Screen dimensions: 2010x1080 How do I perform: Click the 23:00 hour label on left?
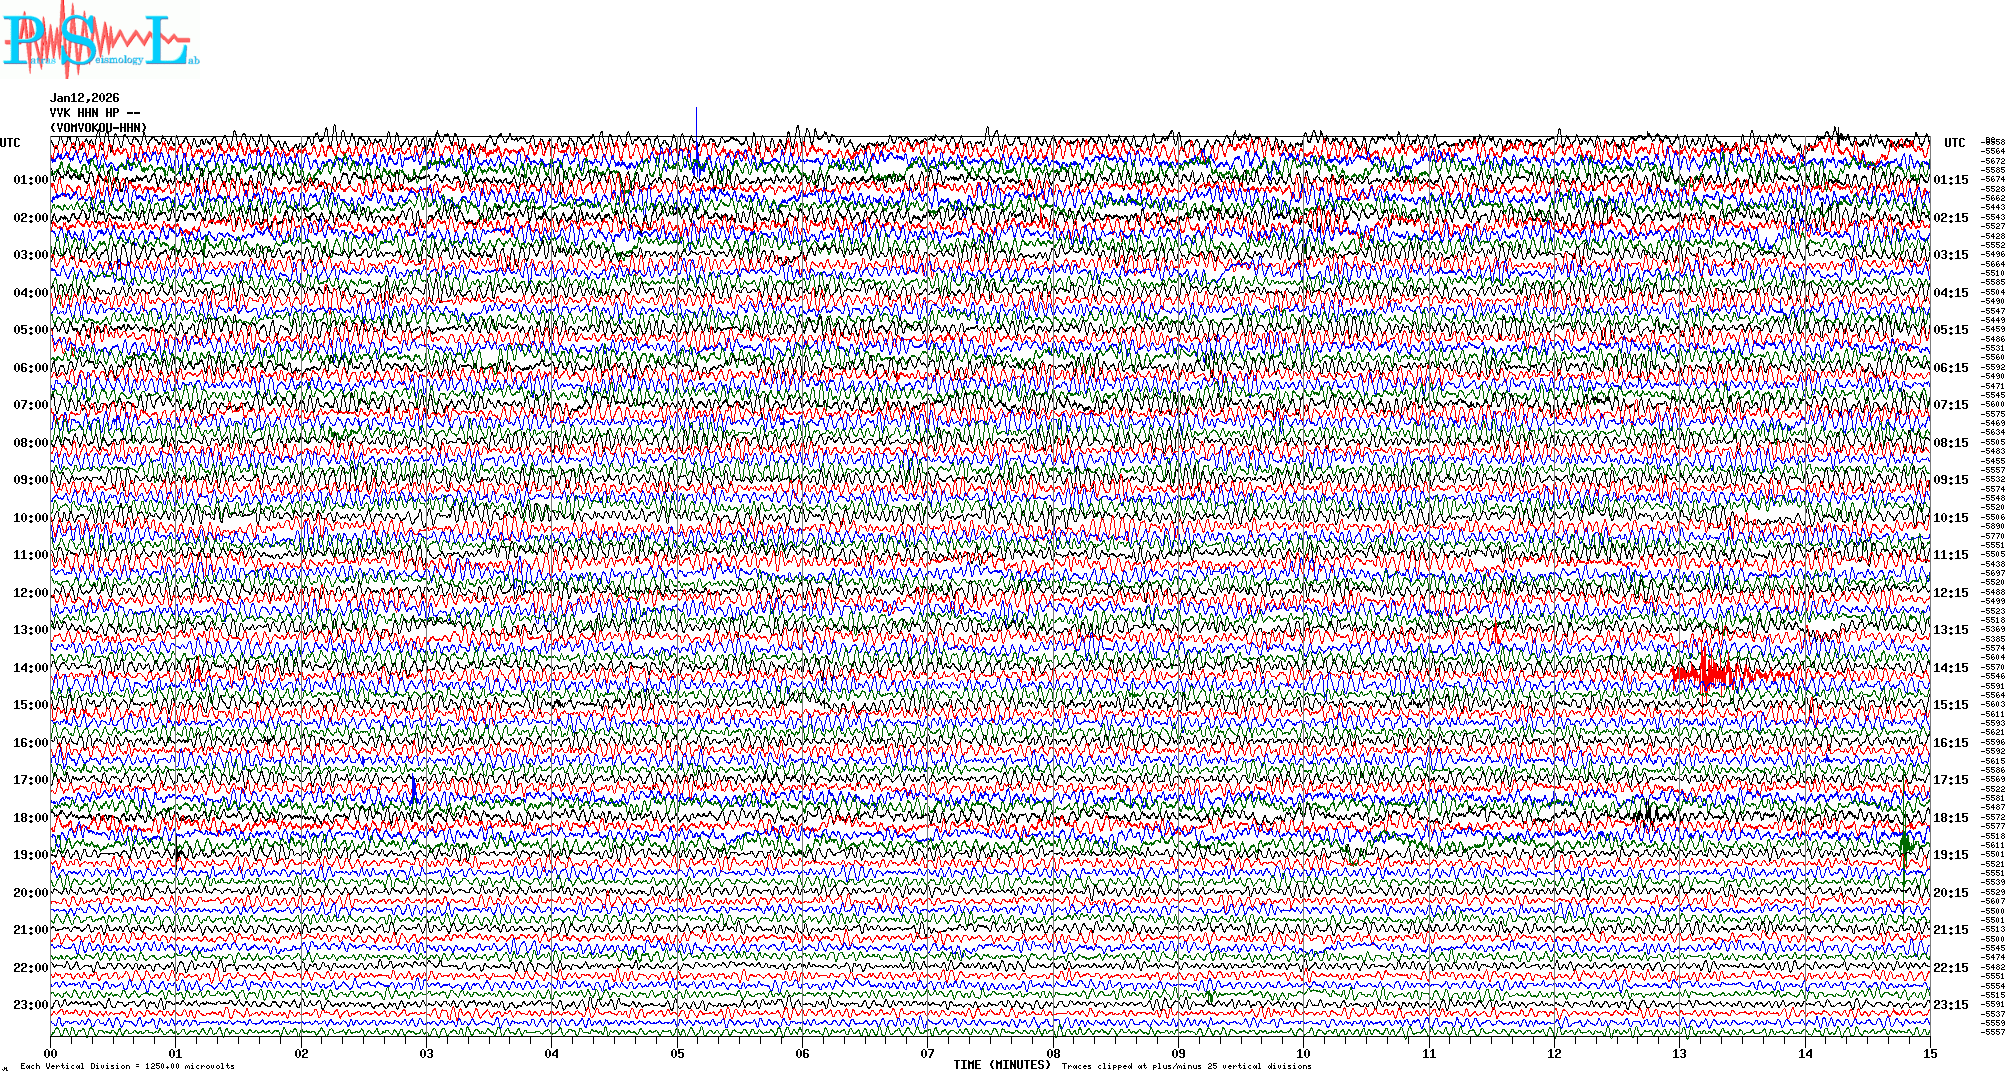tap(30, 1005)
